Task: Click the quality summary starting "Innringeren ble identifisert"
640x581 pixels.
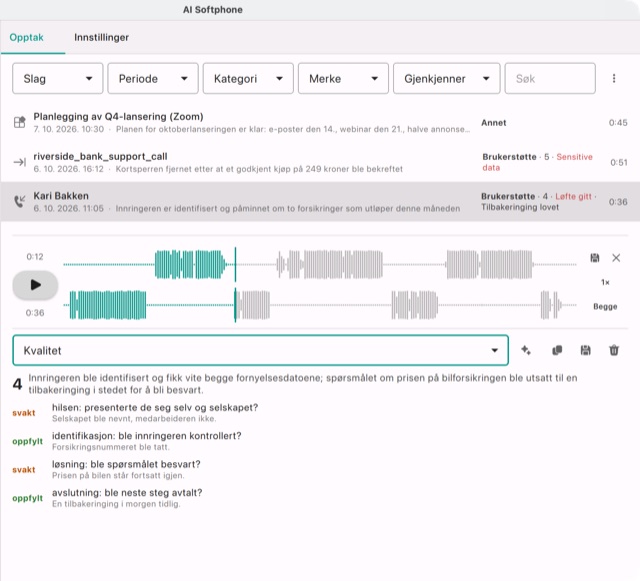Action: coord(302,384)
